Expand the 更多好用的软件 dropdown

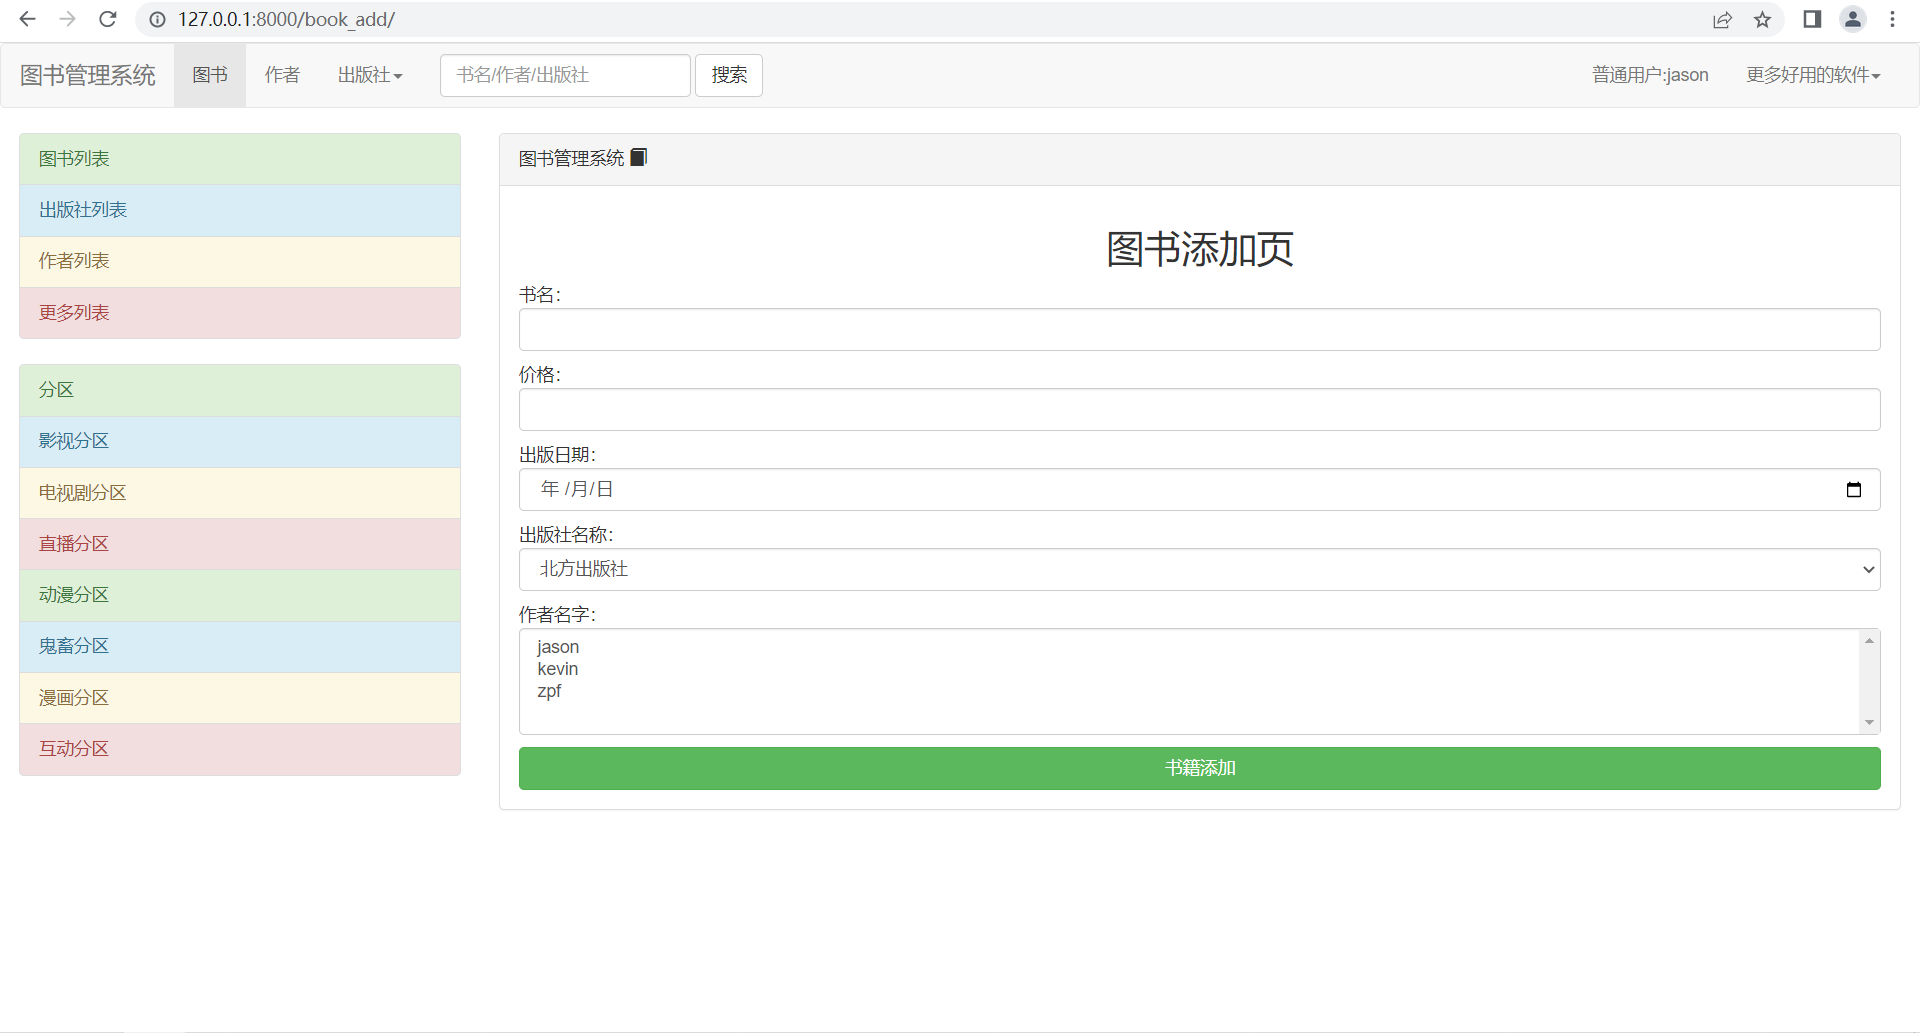tap(1813, 75)
